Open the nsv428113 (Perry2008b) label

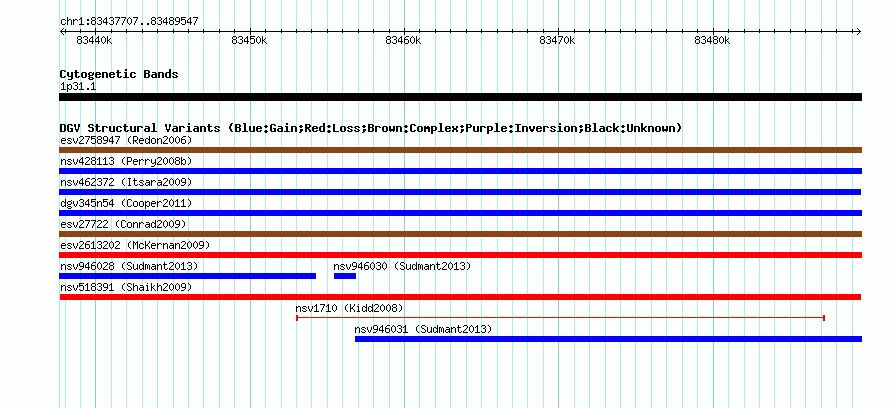pos(126,161)
